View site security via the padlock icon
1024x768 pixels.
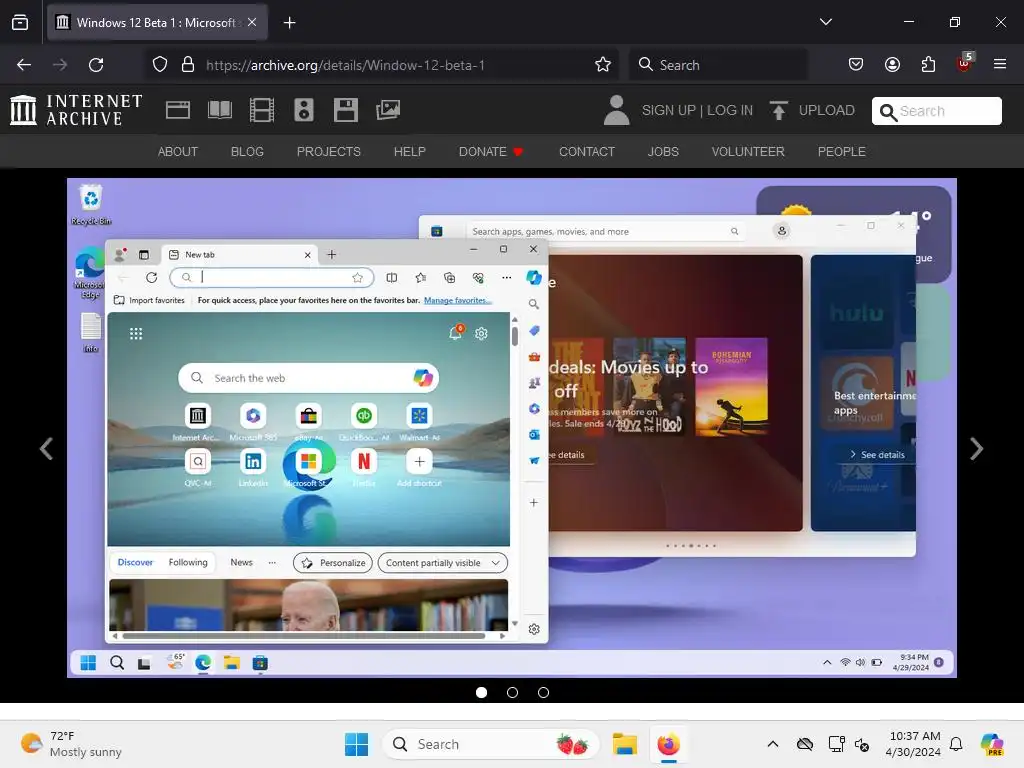(x=188, y=65)
